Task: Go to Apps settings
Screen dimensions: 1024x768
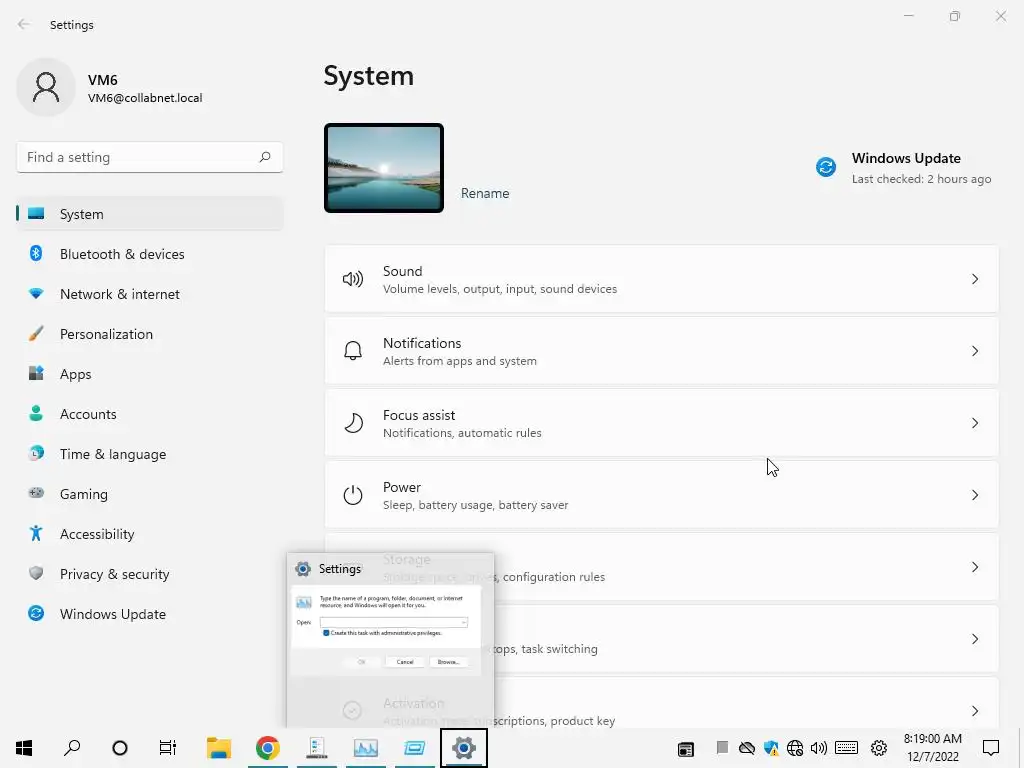Action: (x=150, y=374)
